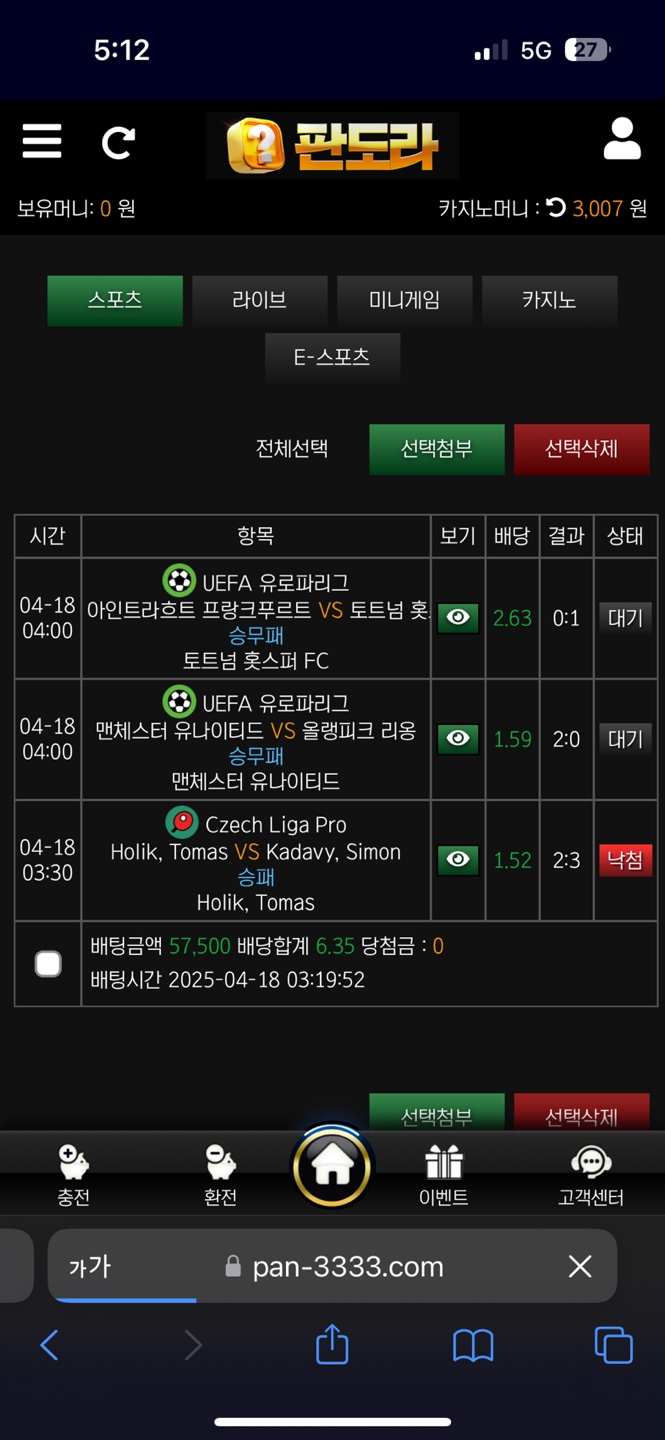This screenshot has height=1440, width=665.
Task: Toggle the bet slip checkbox
Action: click(48, 964)
